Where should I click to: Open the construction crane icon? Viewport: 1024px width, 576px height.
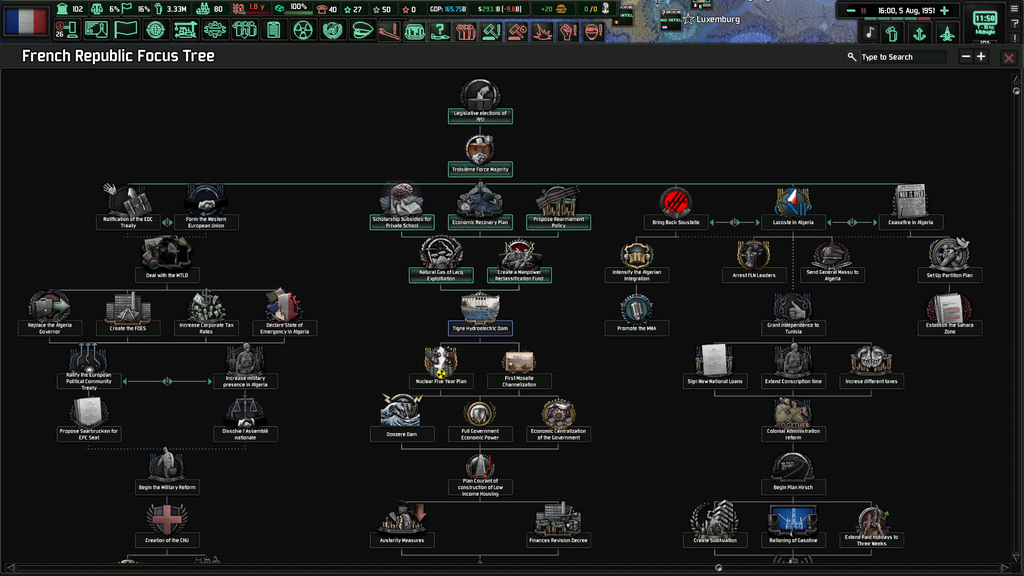pos(185,30)
